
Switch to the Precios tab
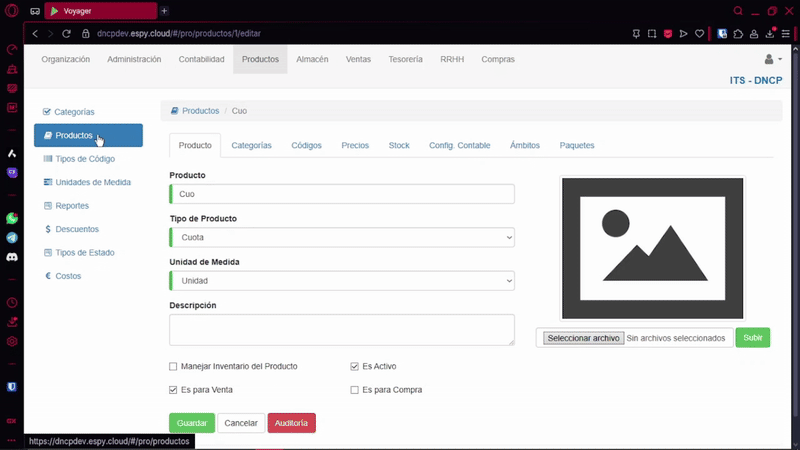point(355,146)
